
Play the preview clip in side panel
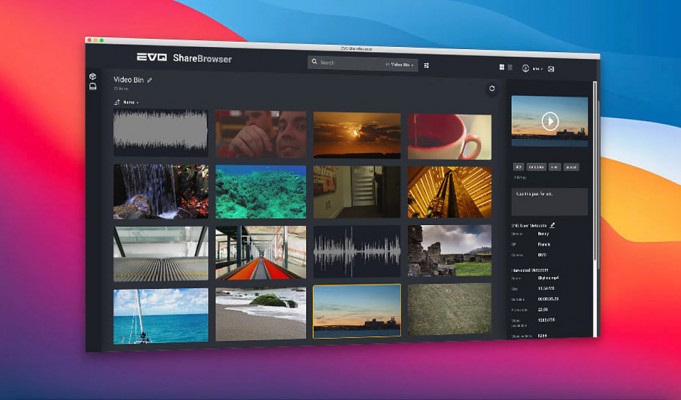point(550,121)
